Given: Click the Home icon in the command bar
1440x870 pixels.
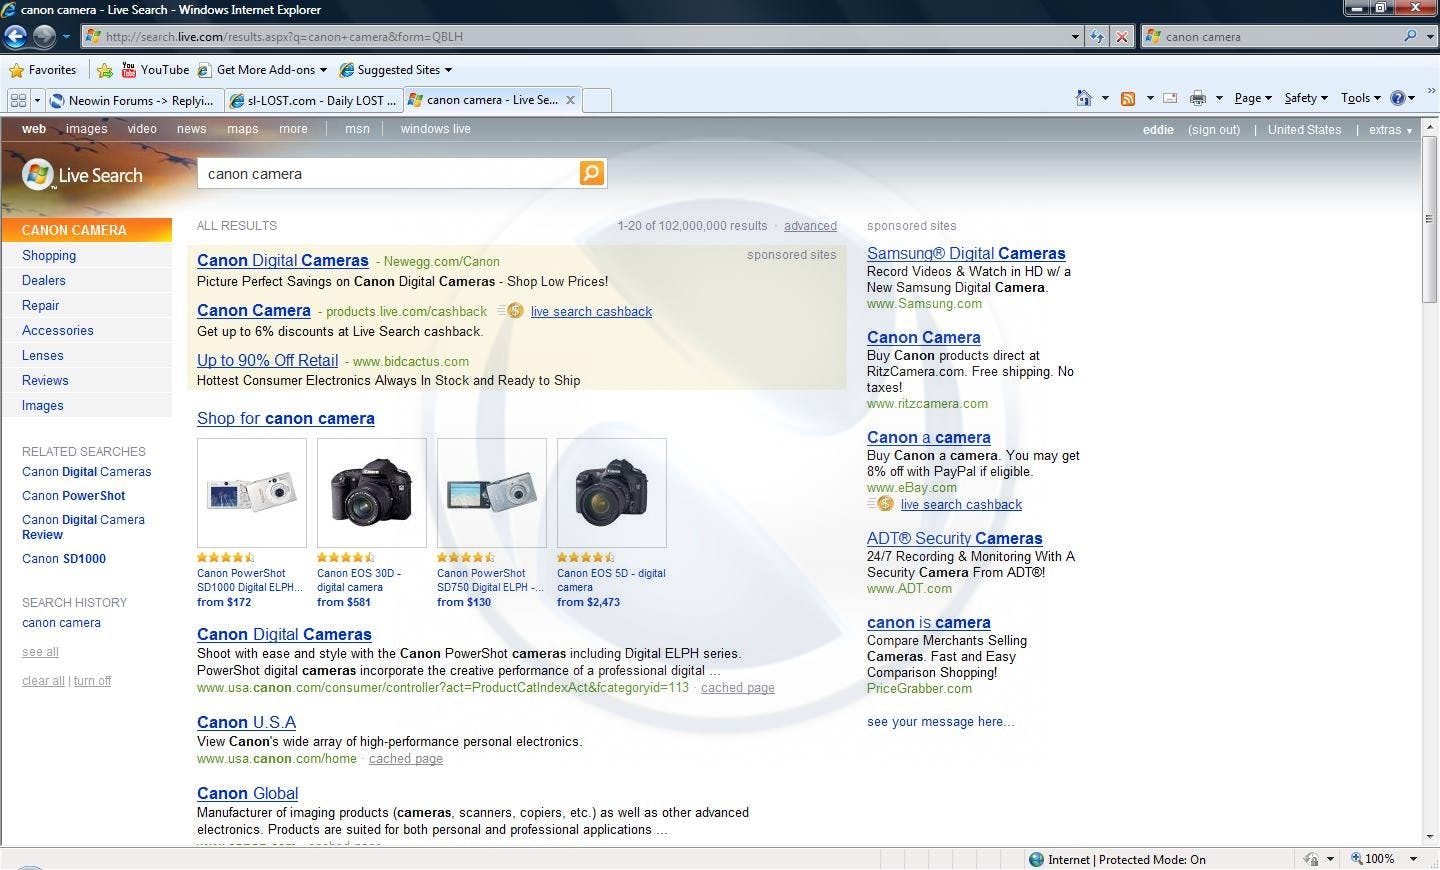Looking at the screenshot, I should coord(1083,98).
